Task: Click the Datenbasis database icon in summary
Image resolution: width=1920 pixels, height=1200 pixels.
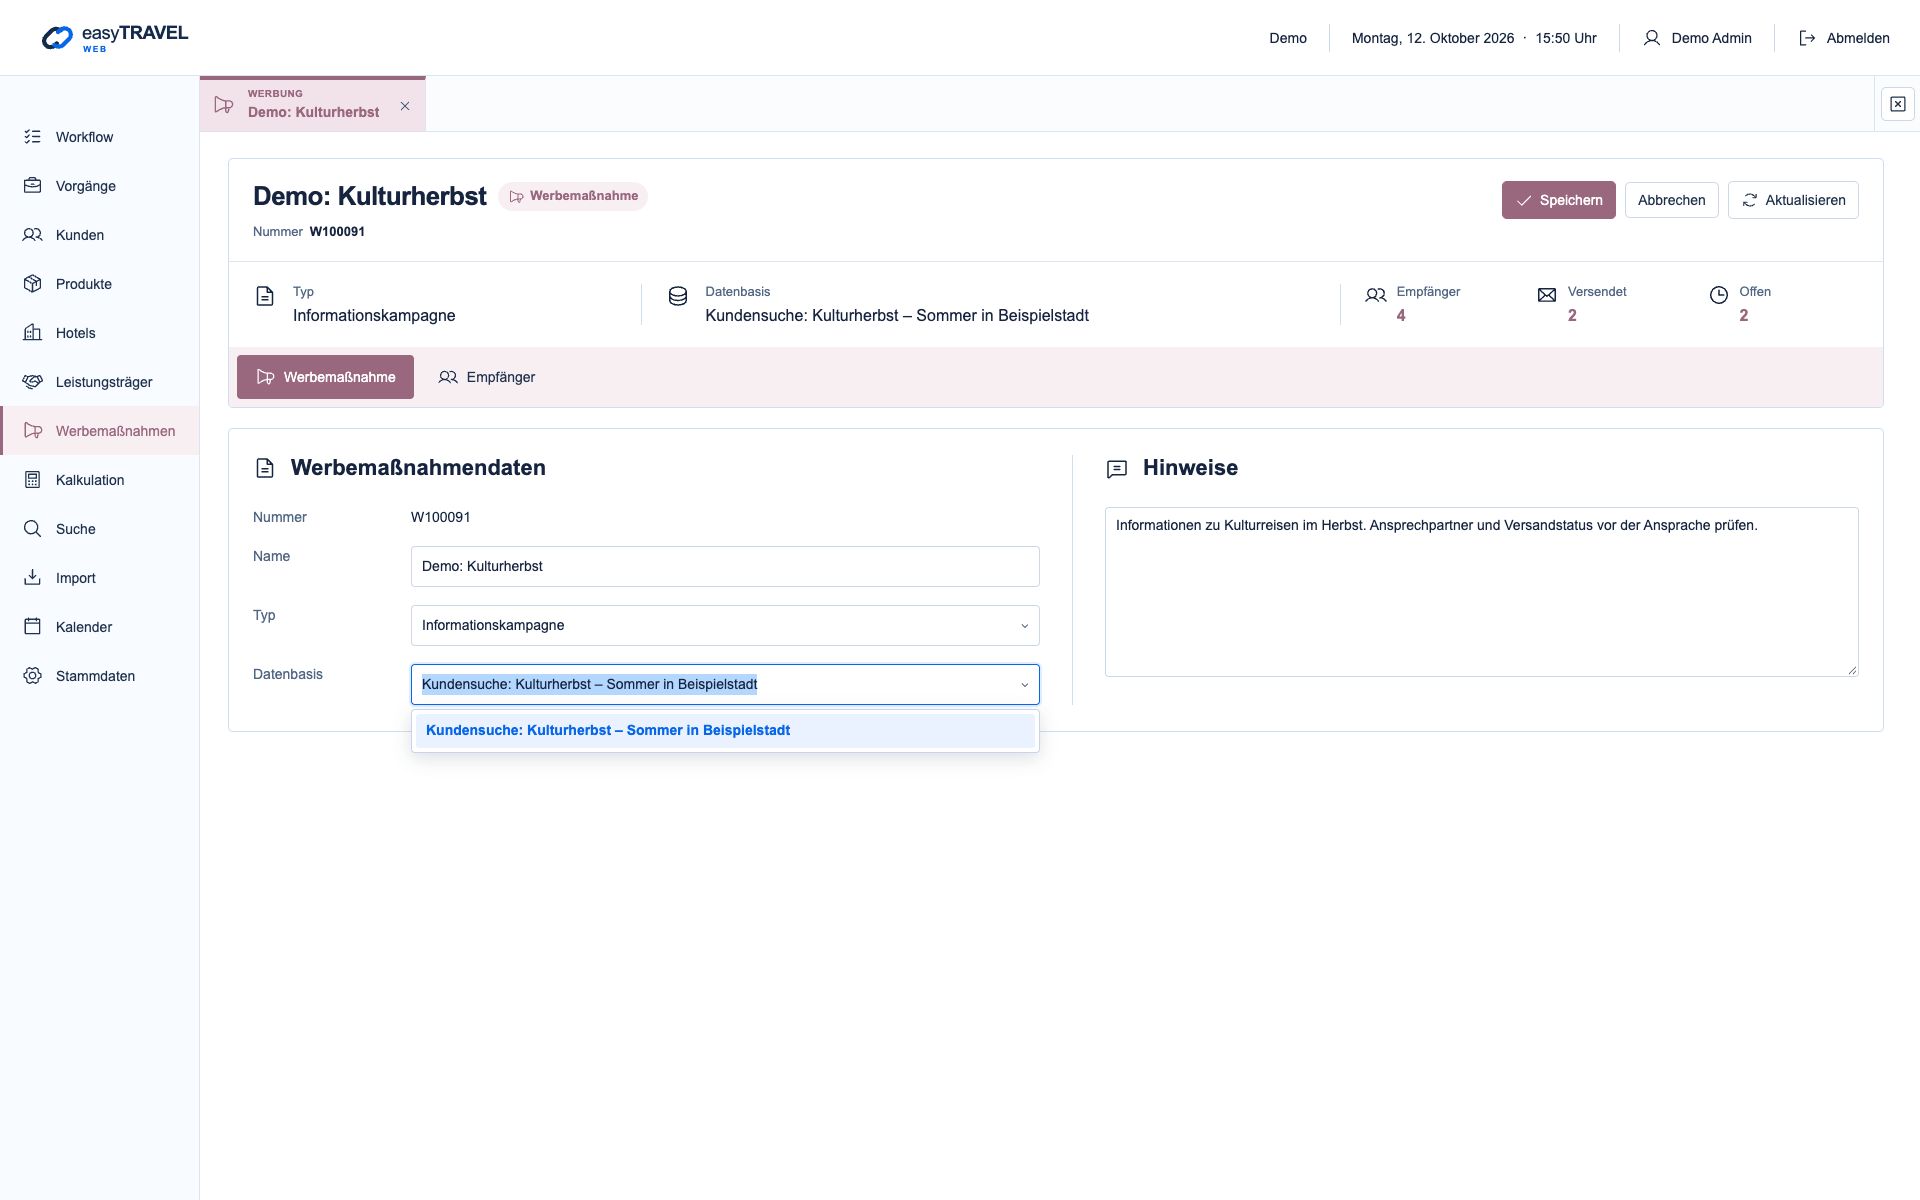Action: coord(678,296)
